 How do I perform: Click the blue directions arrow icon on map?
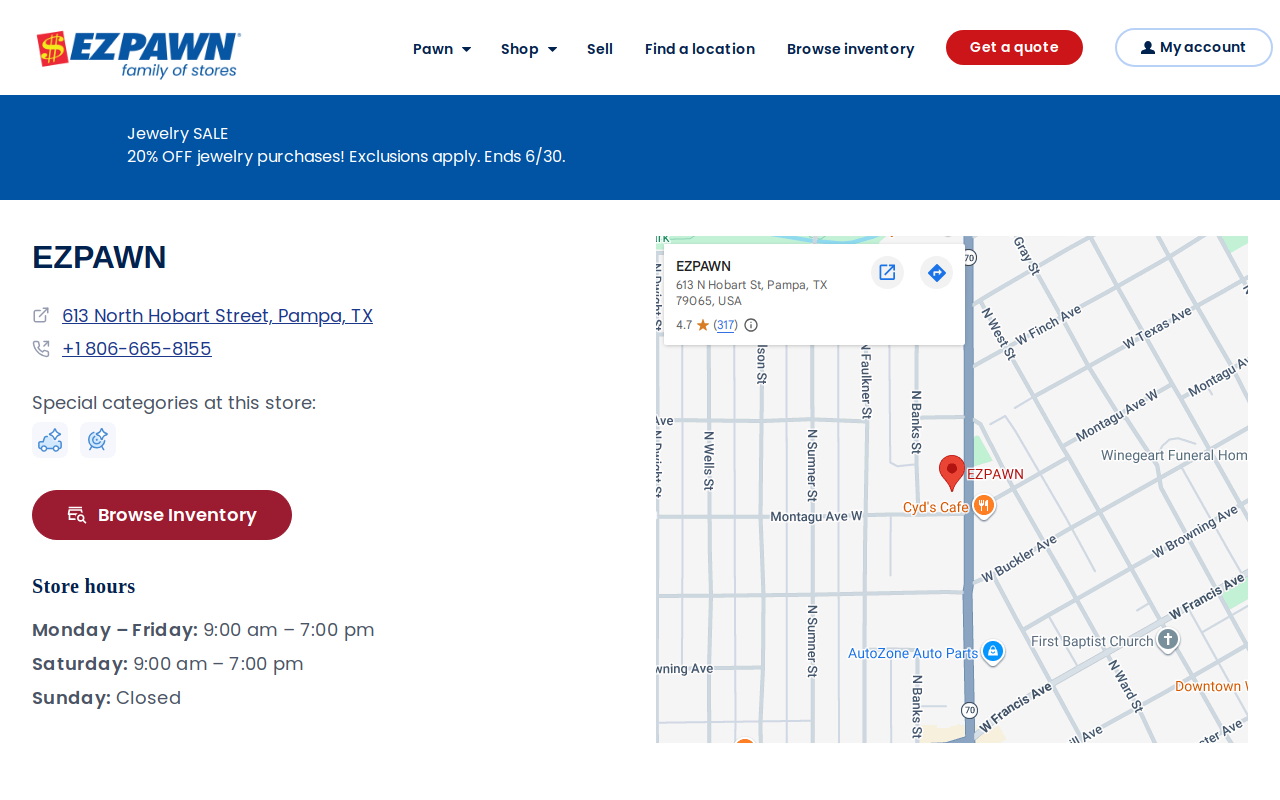click(936, 272)
